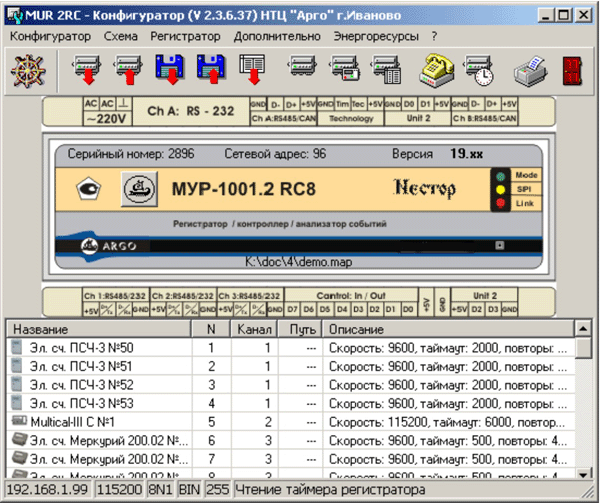
Task: Click Меркурий 200.02 name in row N 6
Action: tap(109, 441)
